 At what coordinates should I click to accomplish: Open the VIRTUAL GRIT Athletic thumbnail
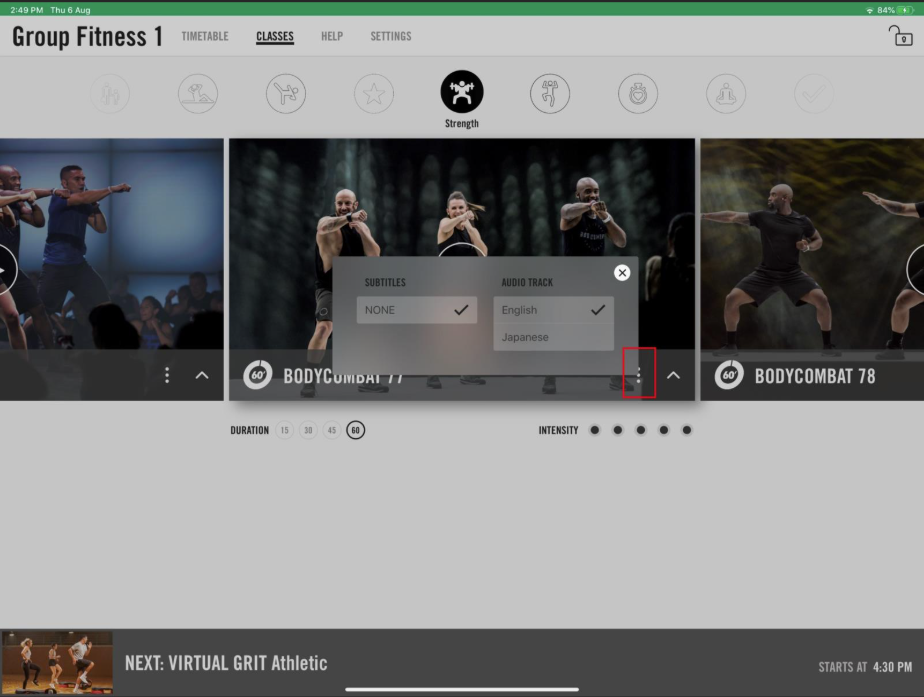[x=57, y=662]
